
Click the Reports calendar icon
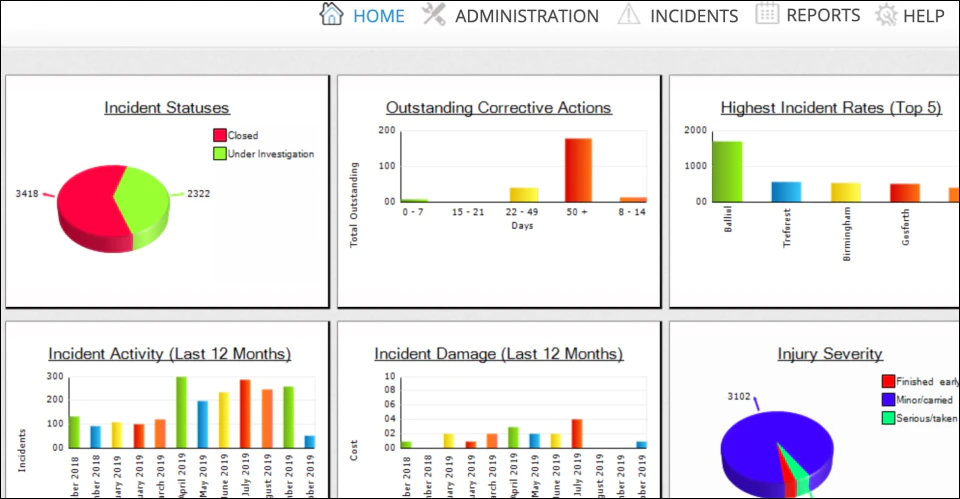pos(767,13)
